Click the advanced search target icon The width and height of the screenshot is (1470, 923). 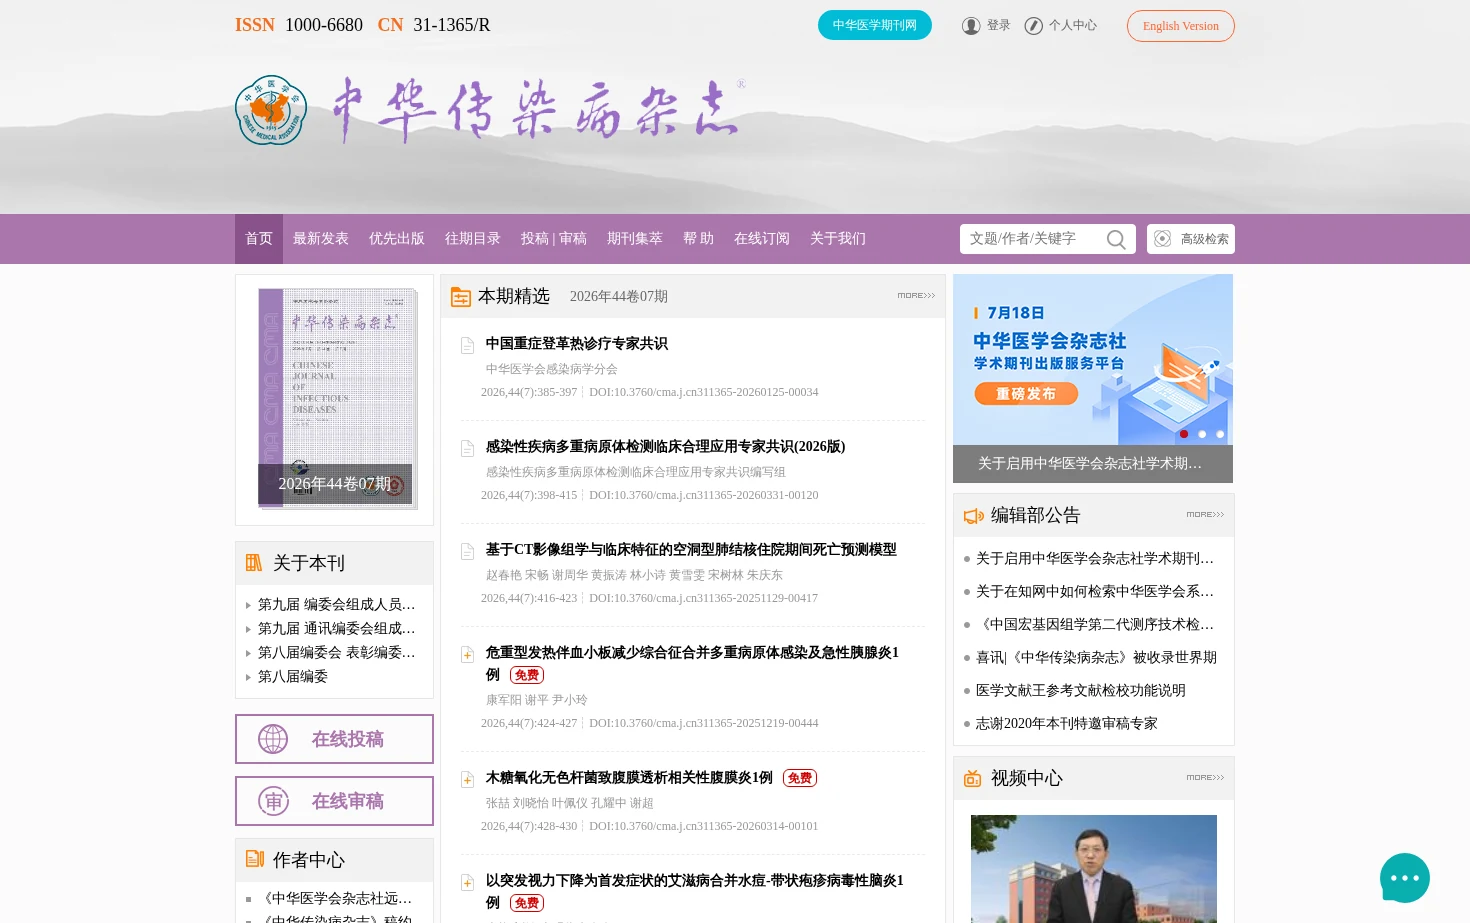tap(1162, 239)
